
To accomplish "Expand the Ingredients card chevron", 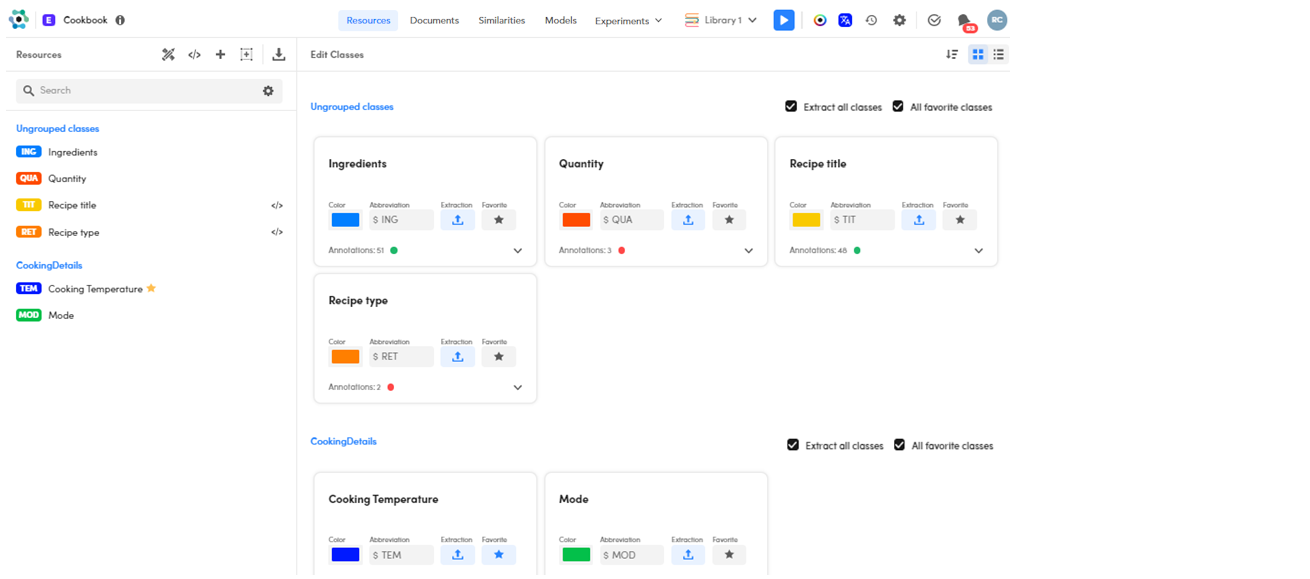I will click(518, 251).
